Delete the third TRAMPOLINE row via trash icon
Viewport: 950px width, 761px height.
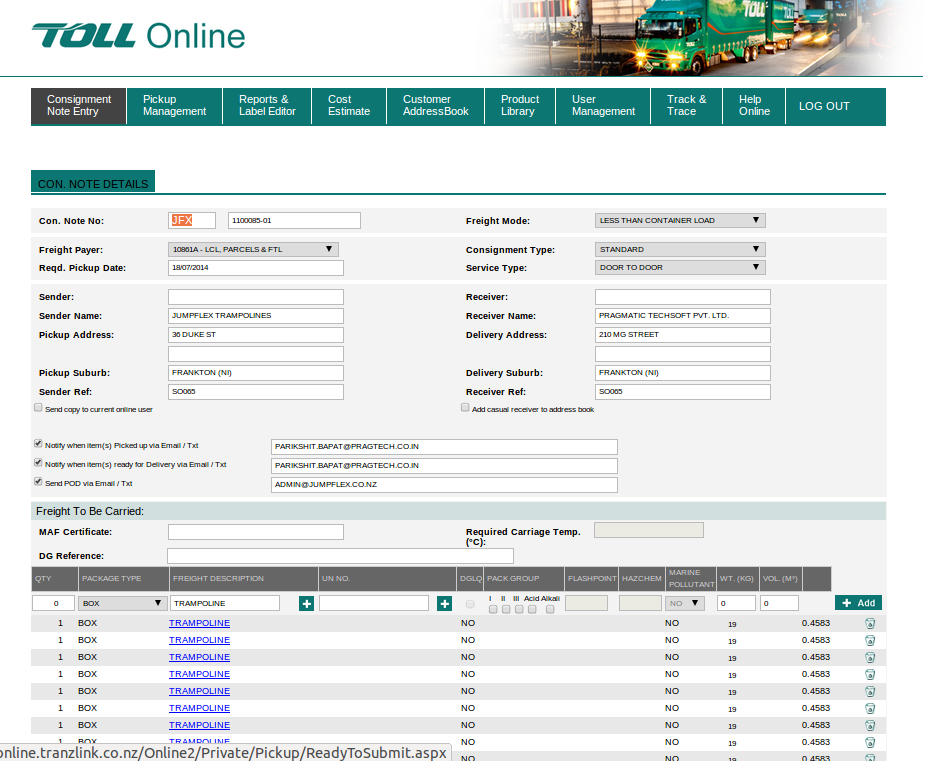(870, 657)
